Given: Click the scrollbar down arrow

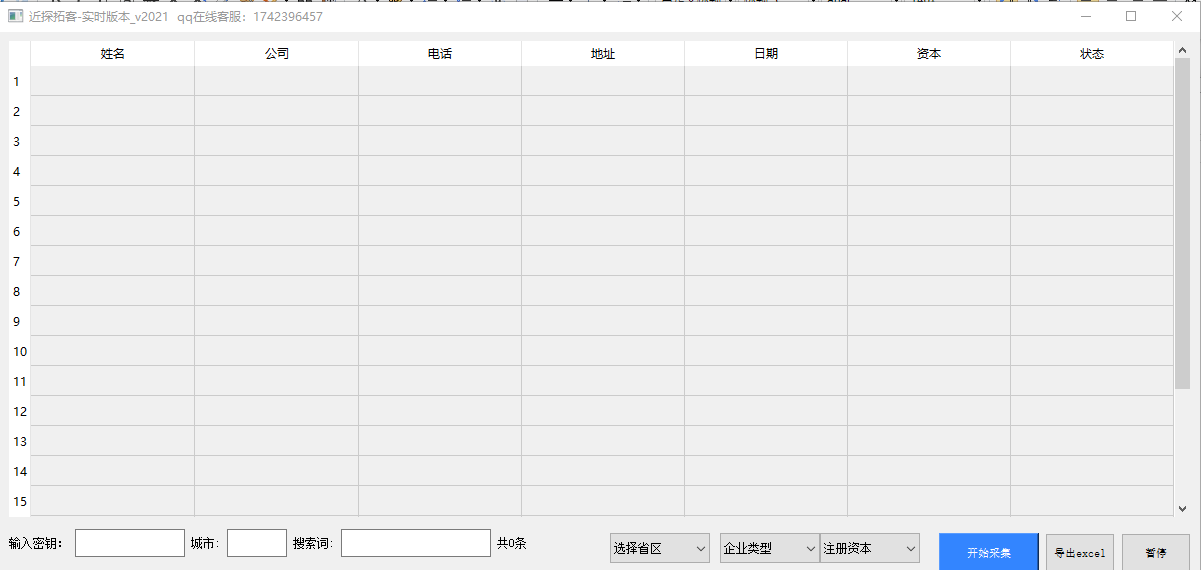Looking at the screenshot, I should [1182, 508].
